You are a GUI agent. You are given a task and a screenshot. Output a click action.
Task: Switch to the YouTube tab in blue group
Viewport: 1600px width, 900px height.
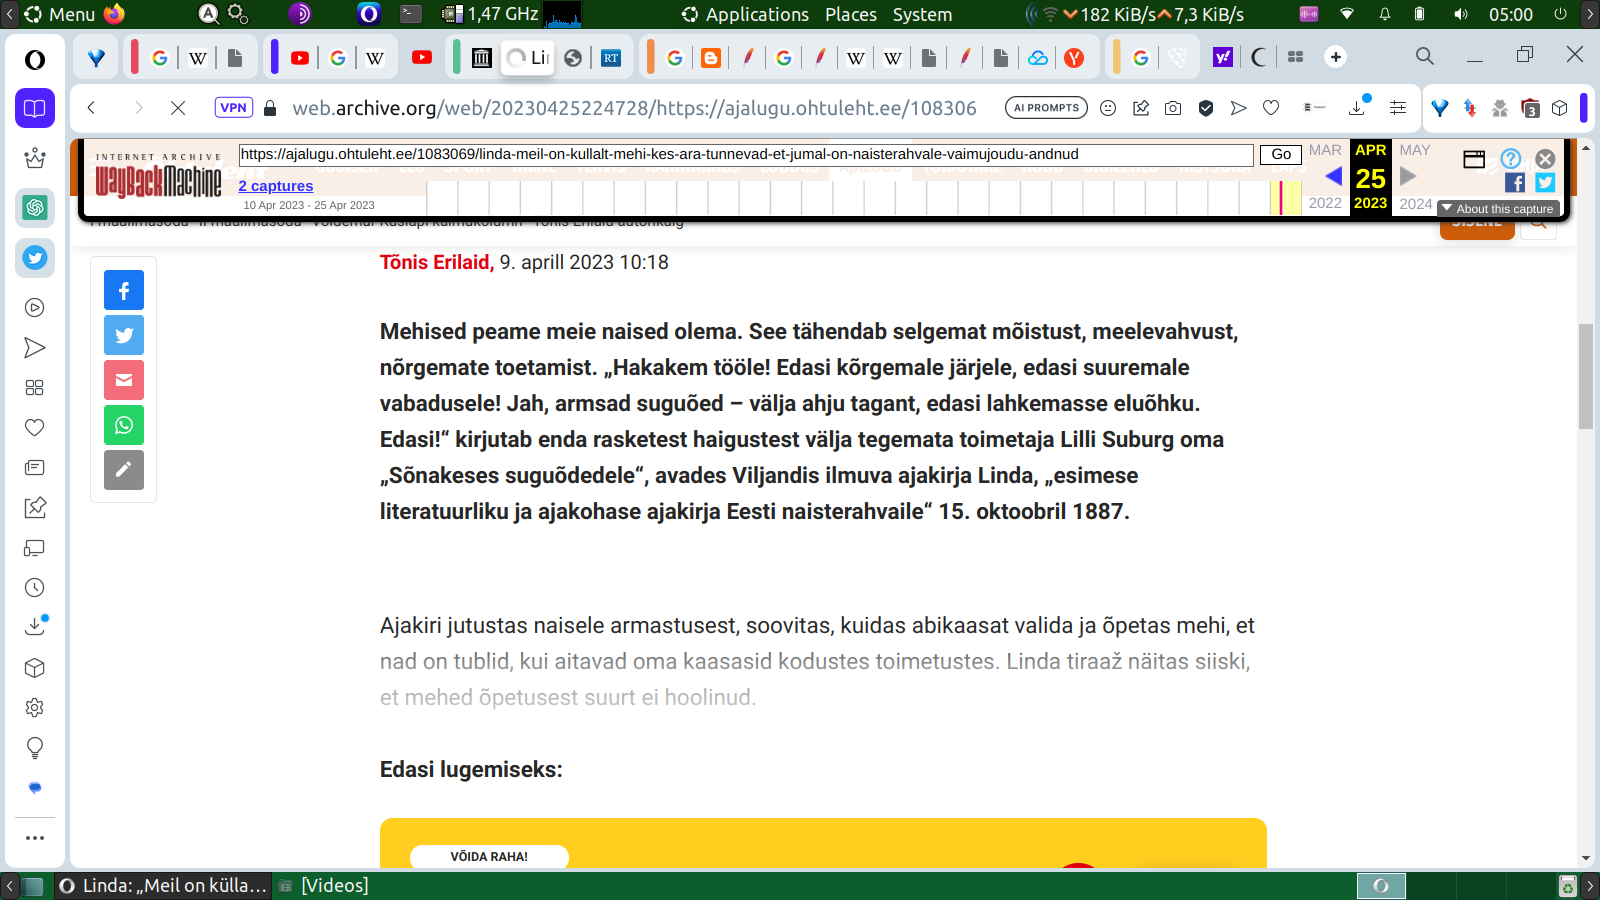(299, 58)
